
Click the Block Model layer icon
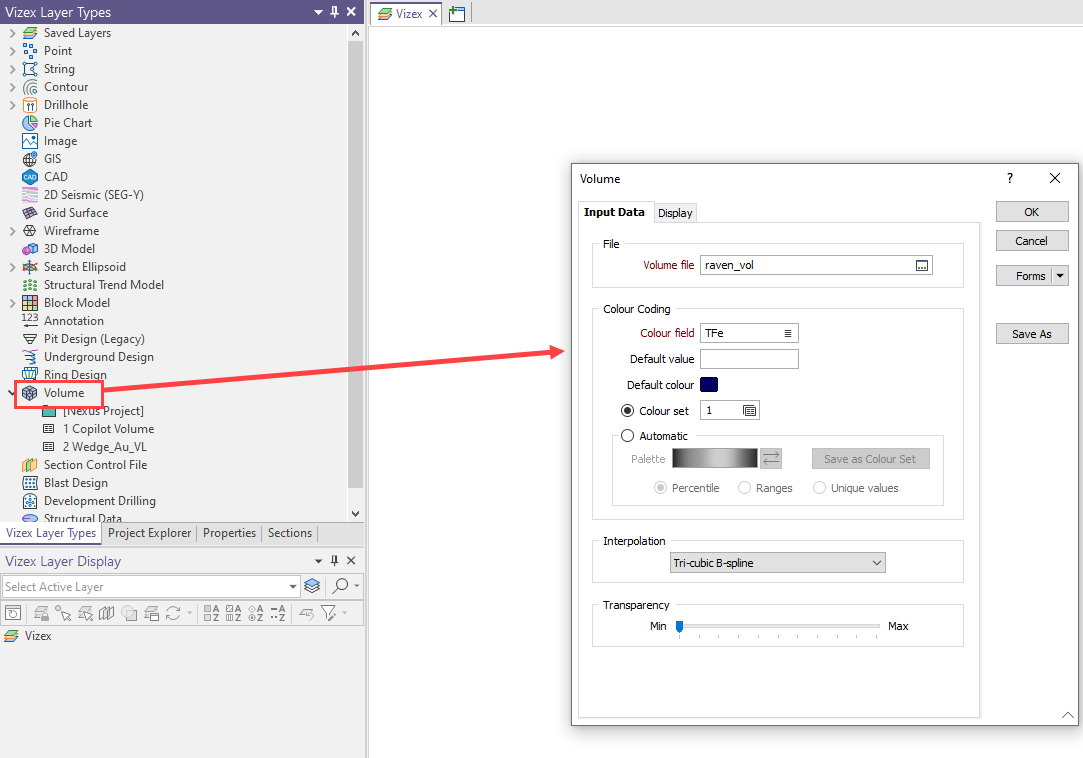tap(30, 303)
